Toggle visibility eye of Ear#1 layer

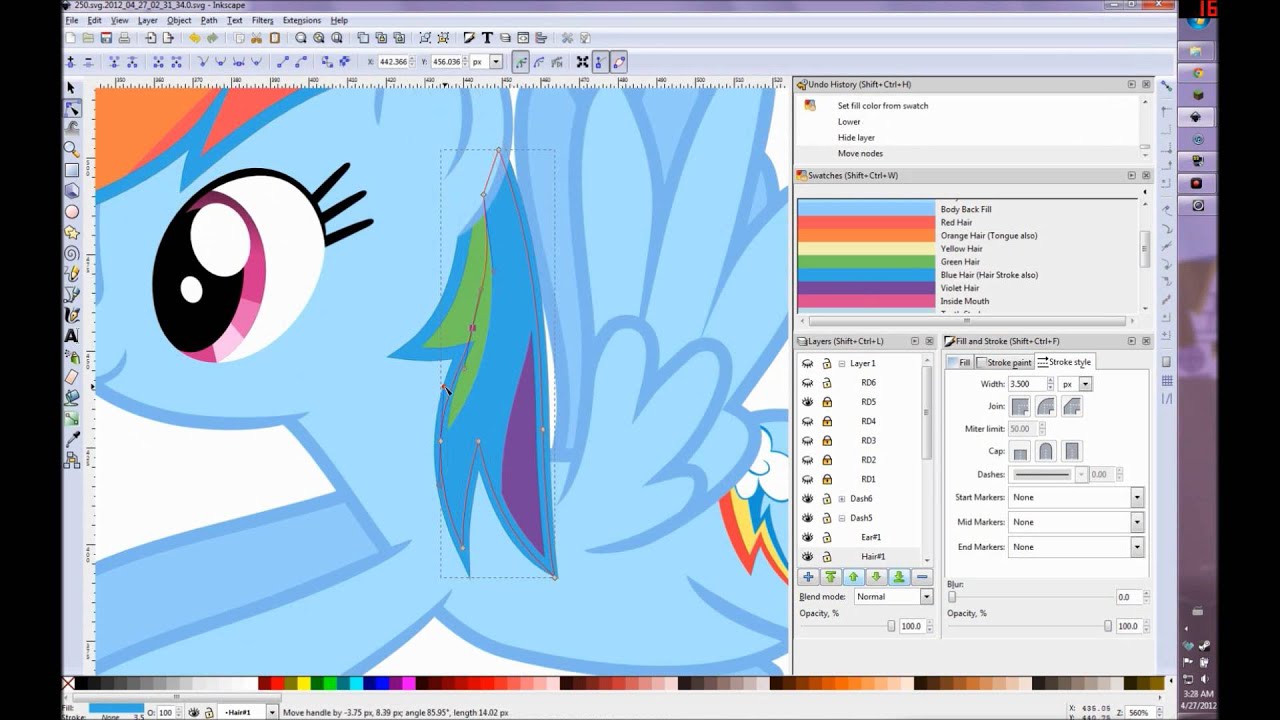click(x=808, y=537)
